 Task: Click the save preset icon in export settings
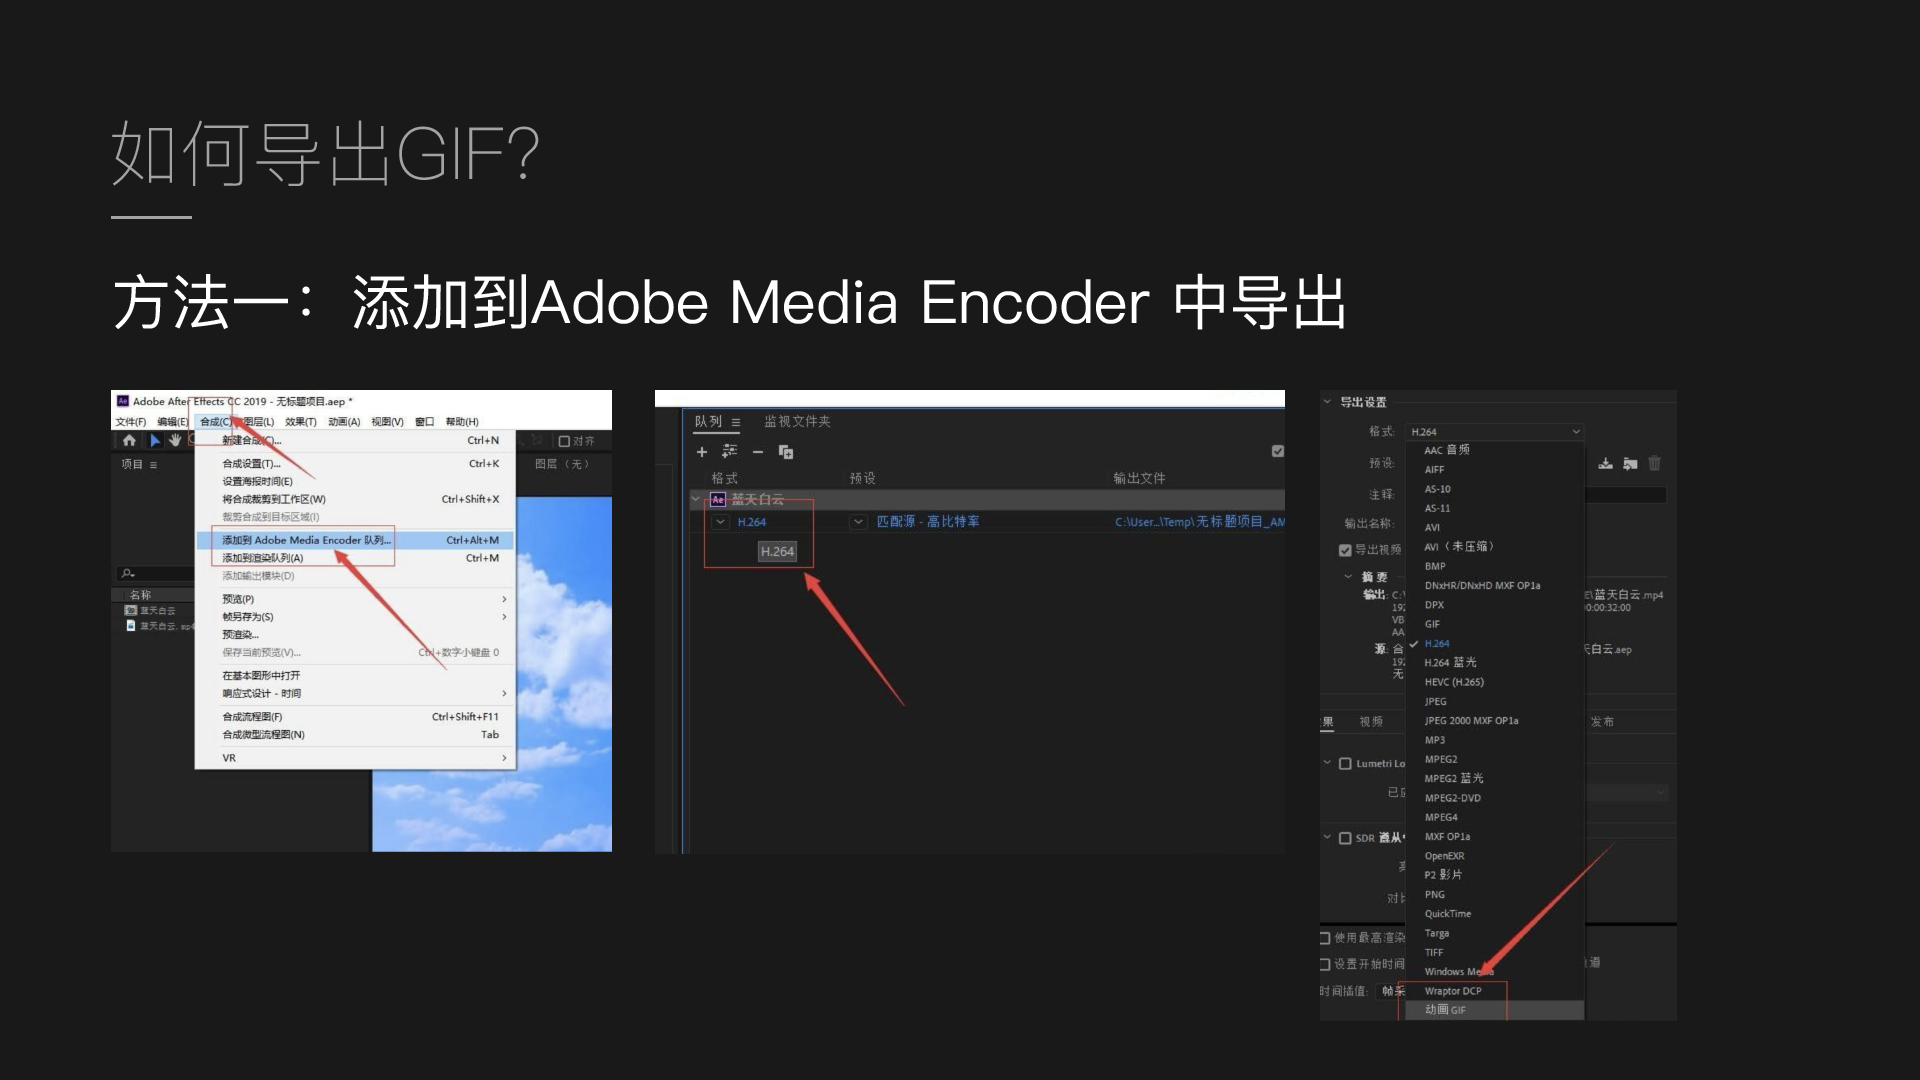1605,463
